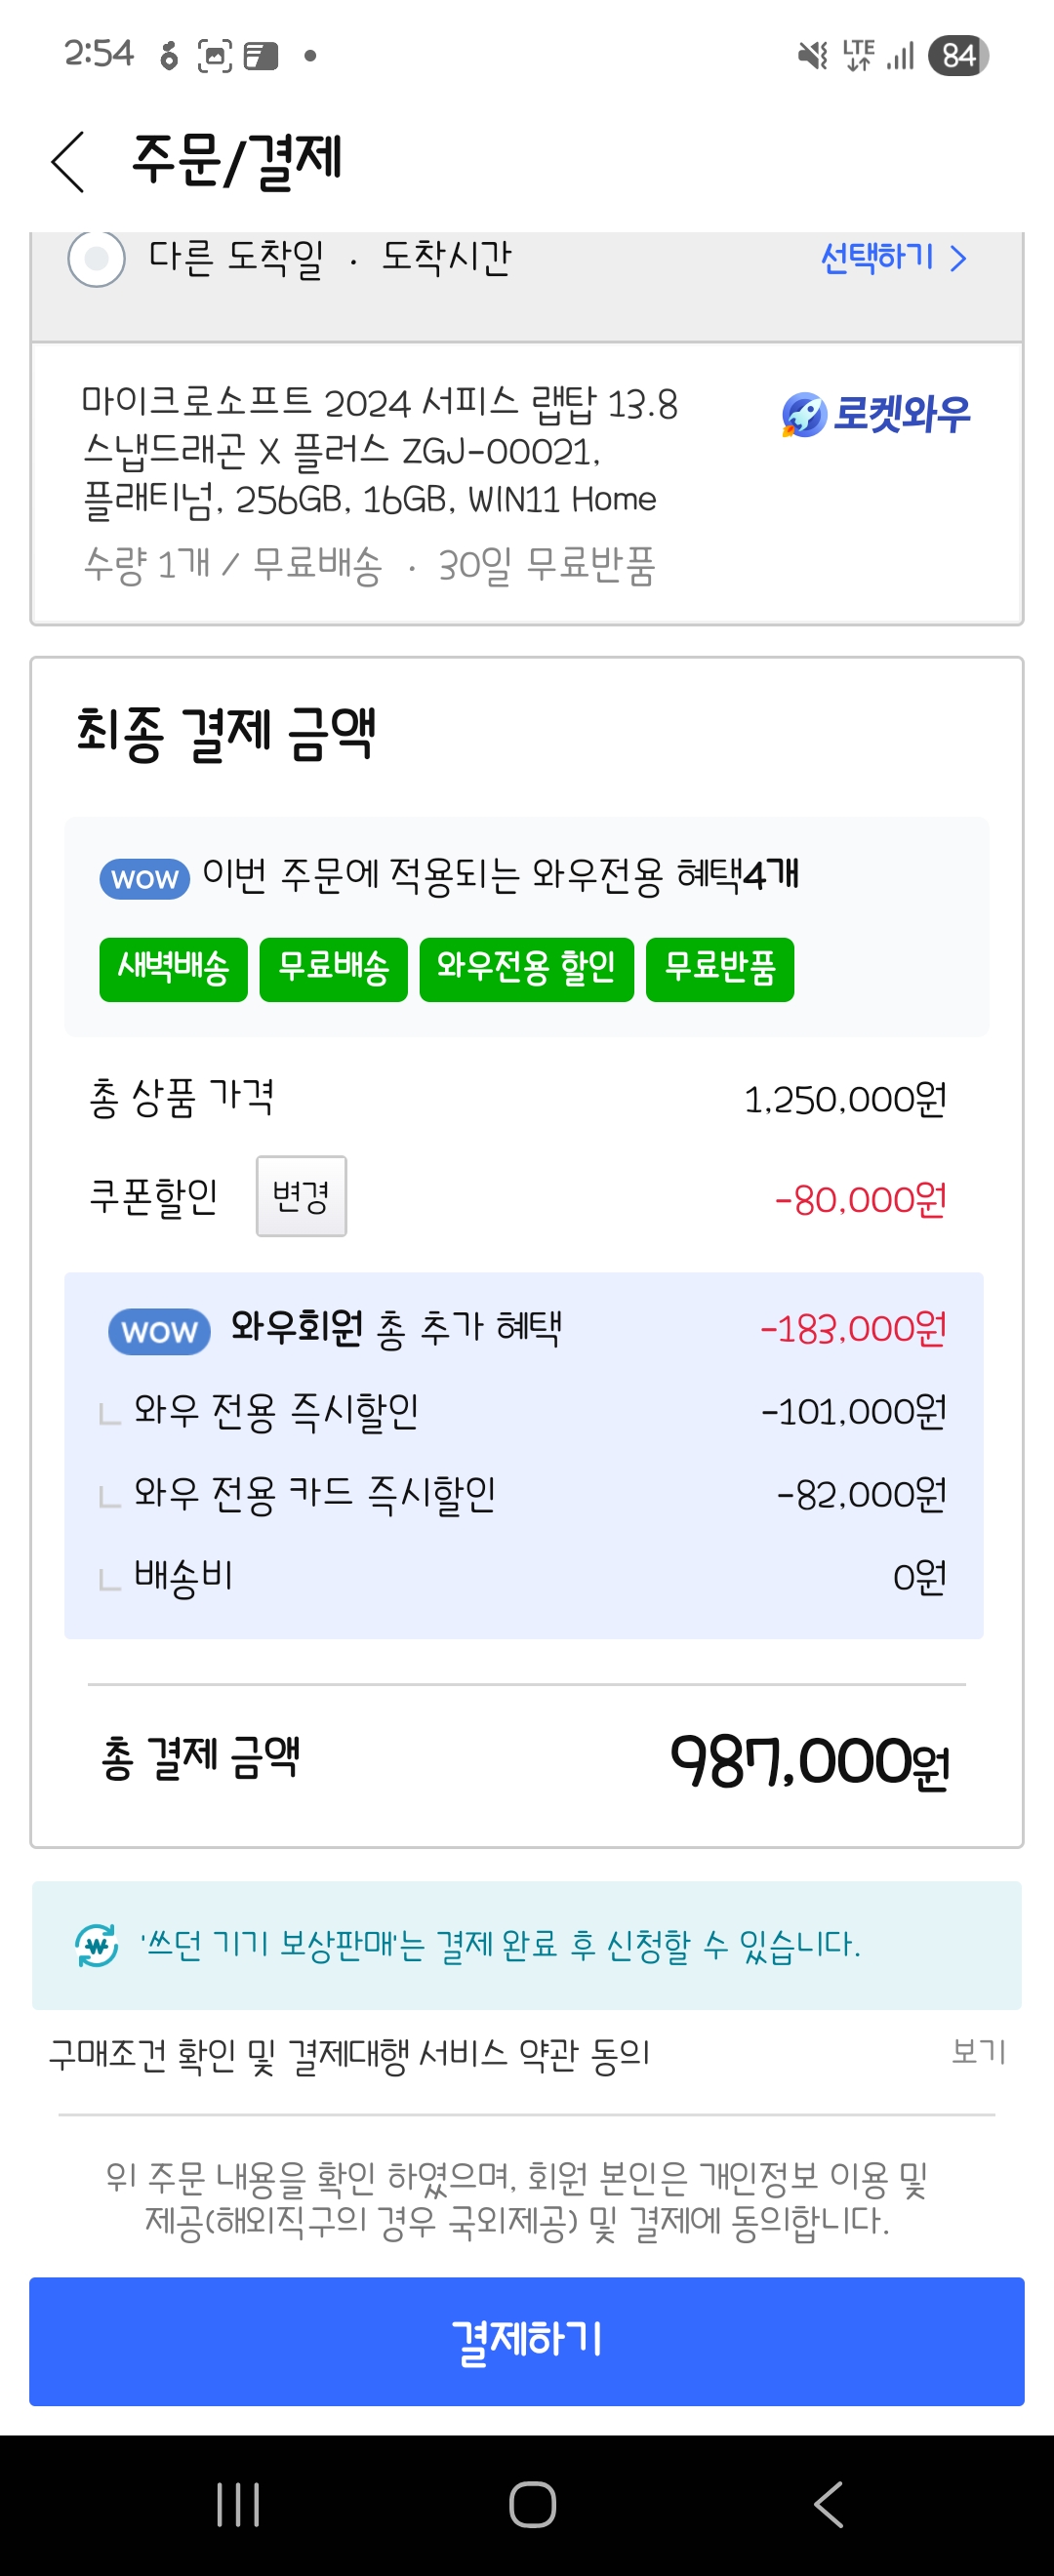Tap the Rocket Wow logo

click(x=876, y=414)
